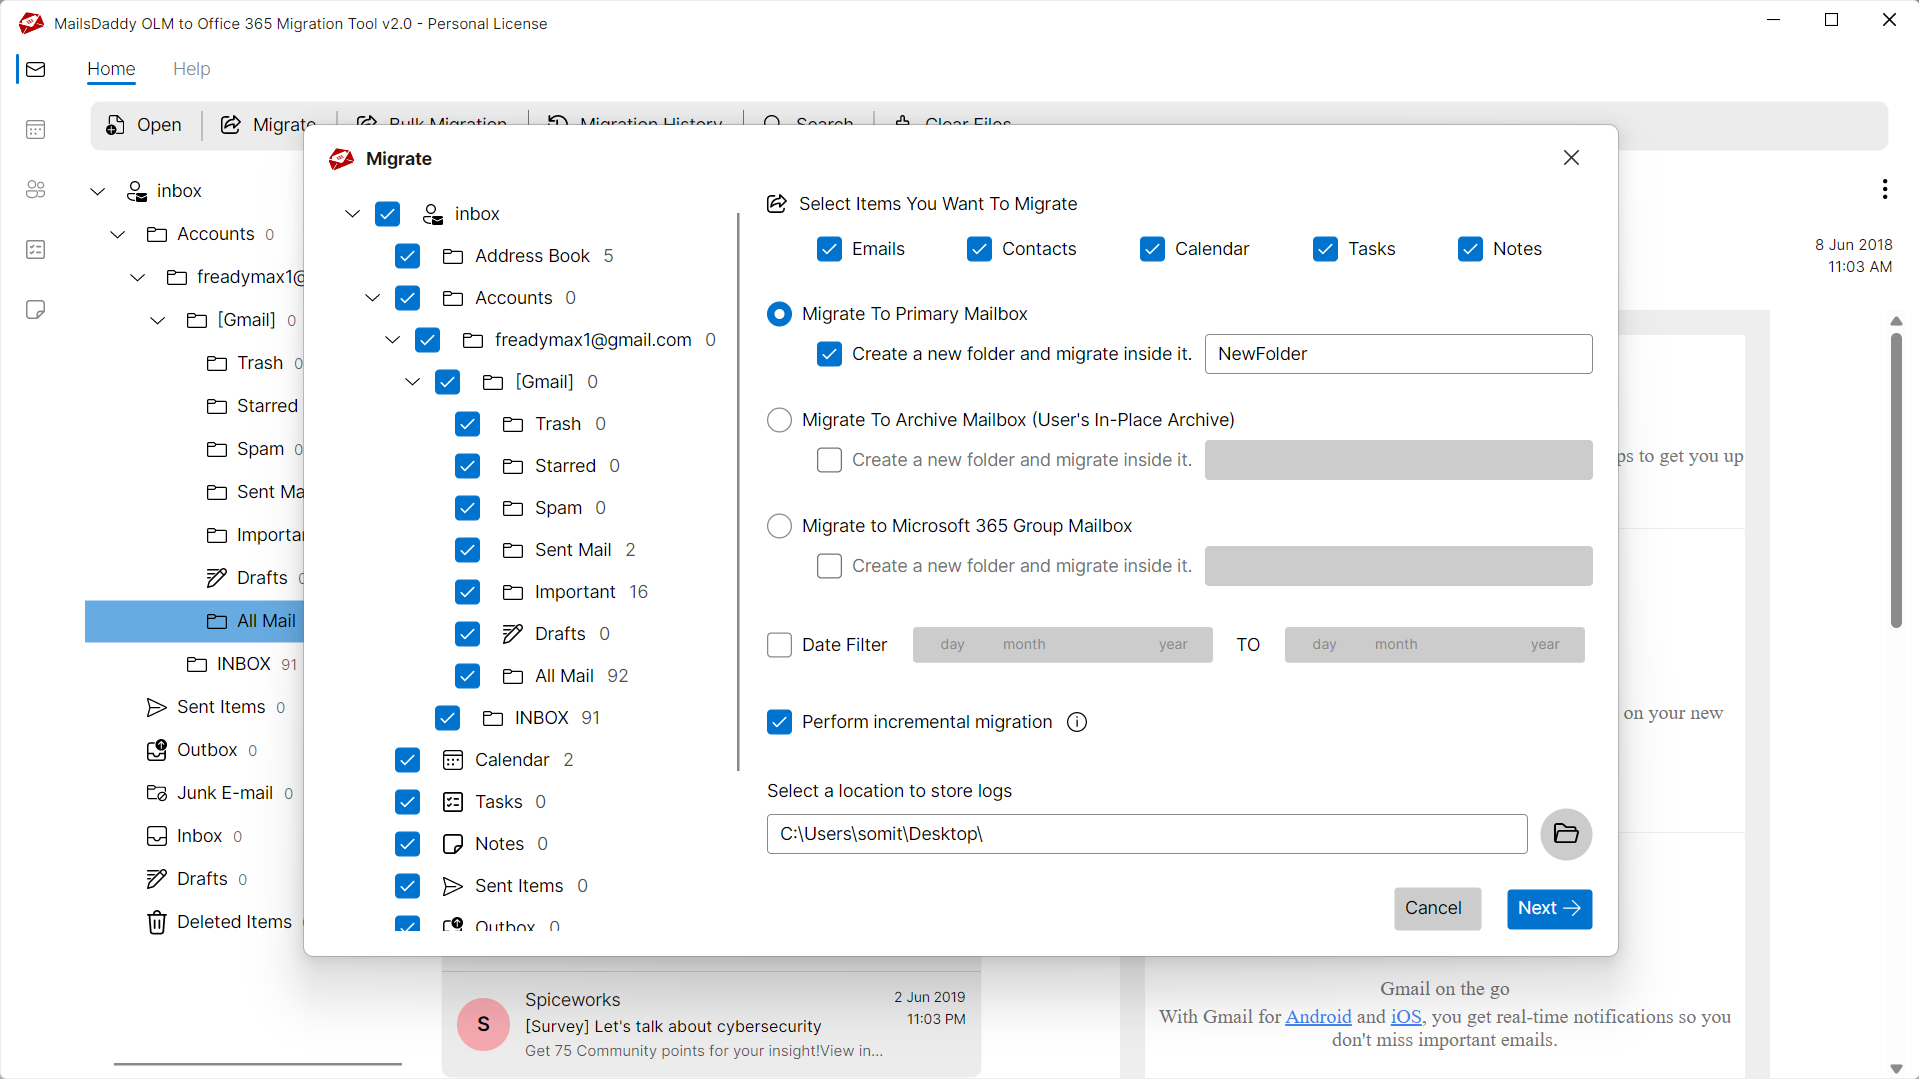This screenshot has width=1919, height=1079.
Task: Select Migrate To Archive Mailbox radio button
Action: click(x=779, y=420)
